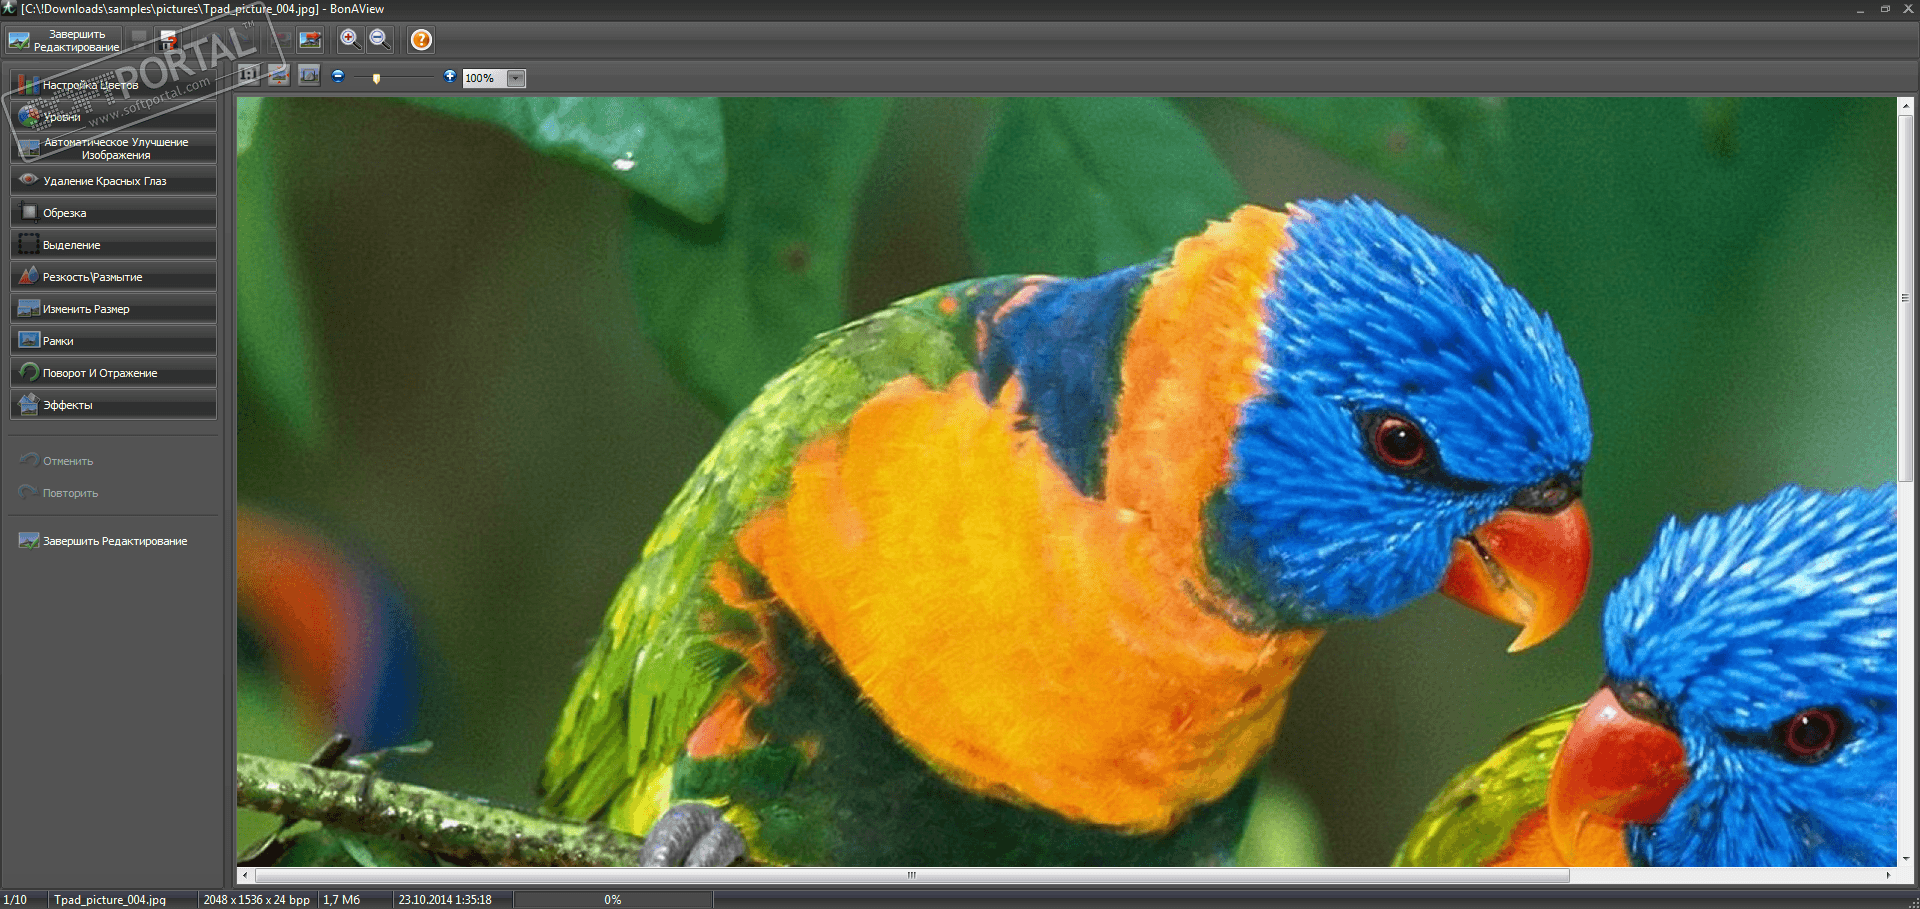Open the 100% zoom dropdown arrow
The image size is (1920, 909).
pyautogui.click(x=516, y=78)
